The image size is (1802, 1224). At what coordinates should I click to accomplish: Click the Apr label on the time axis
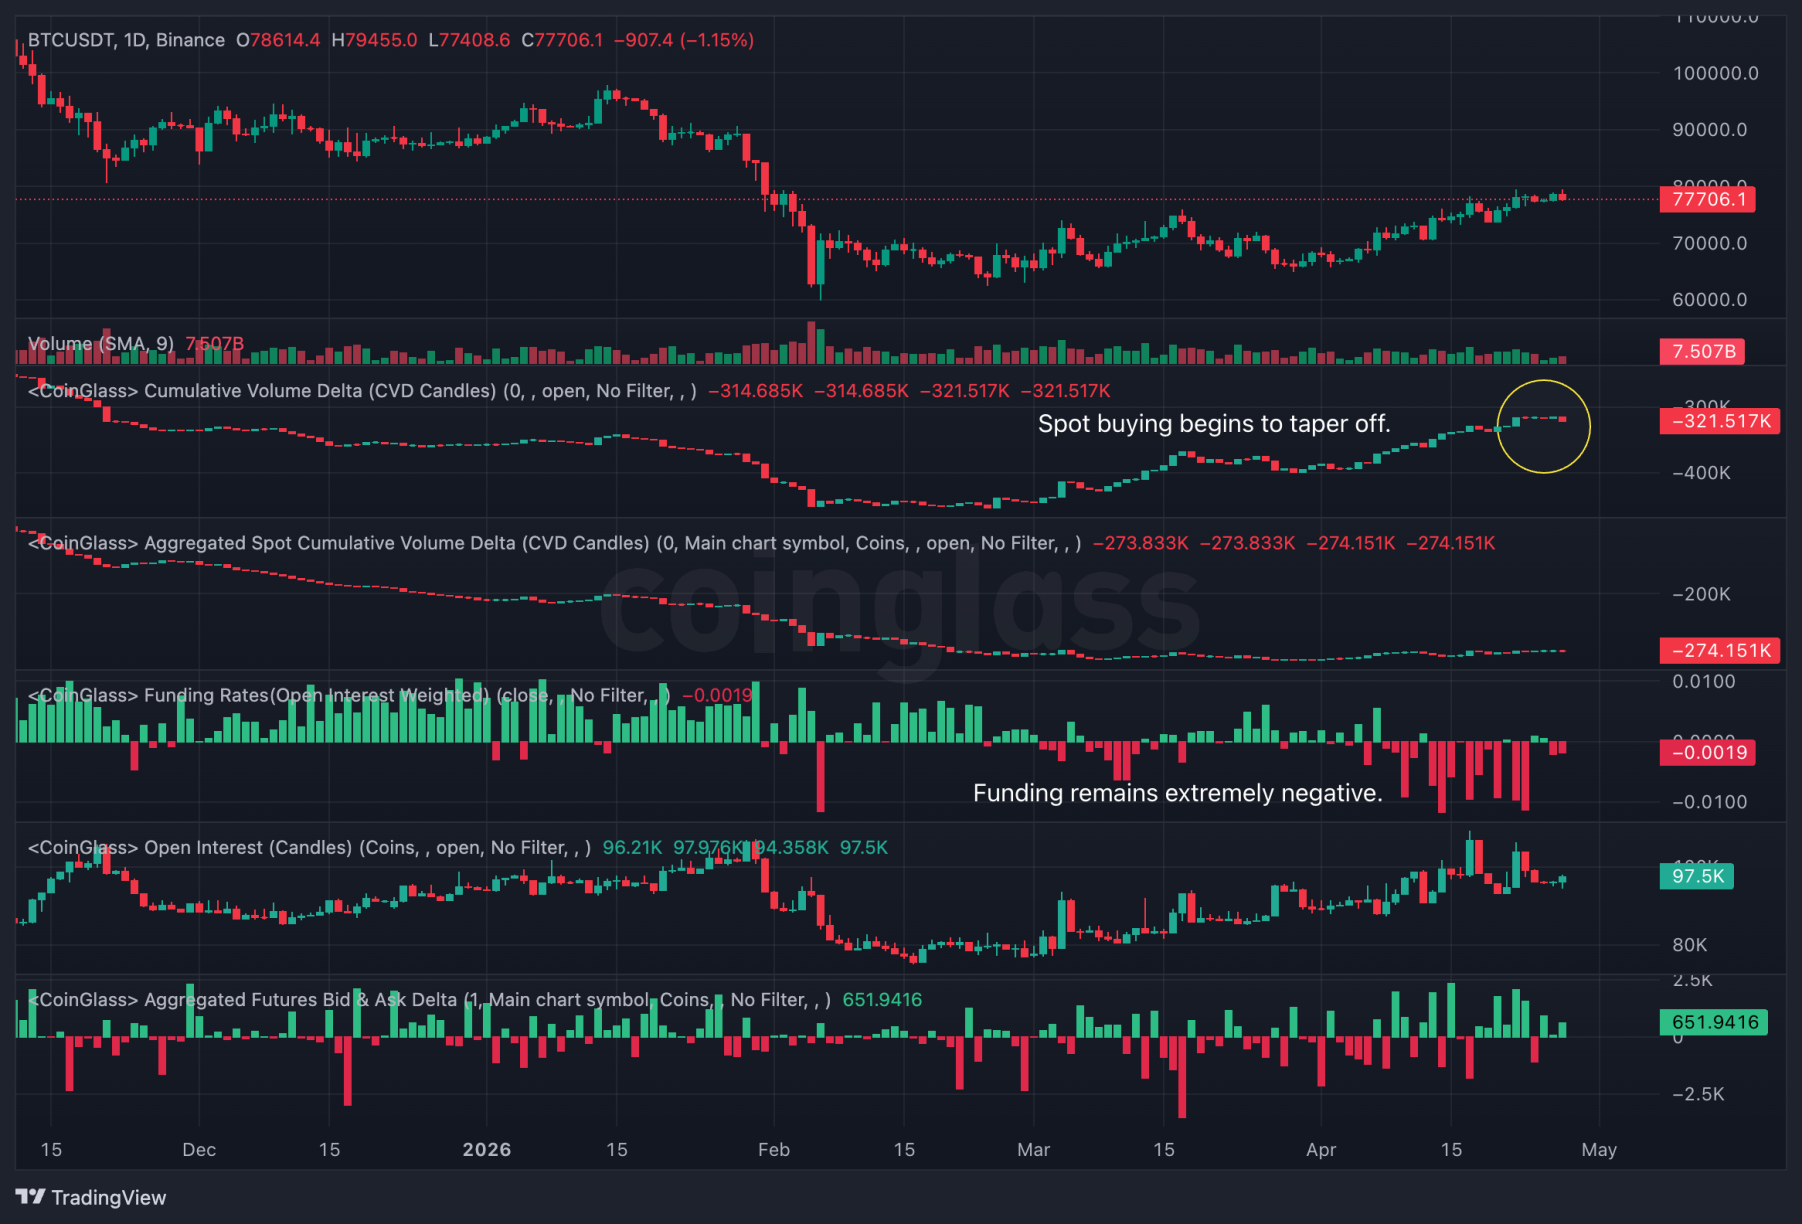pyautogui.click(x=1321, y=1150)
